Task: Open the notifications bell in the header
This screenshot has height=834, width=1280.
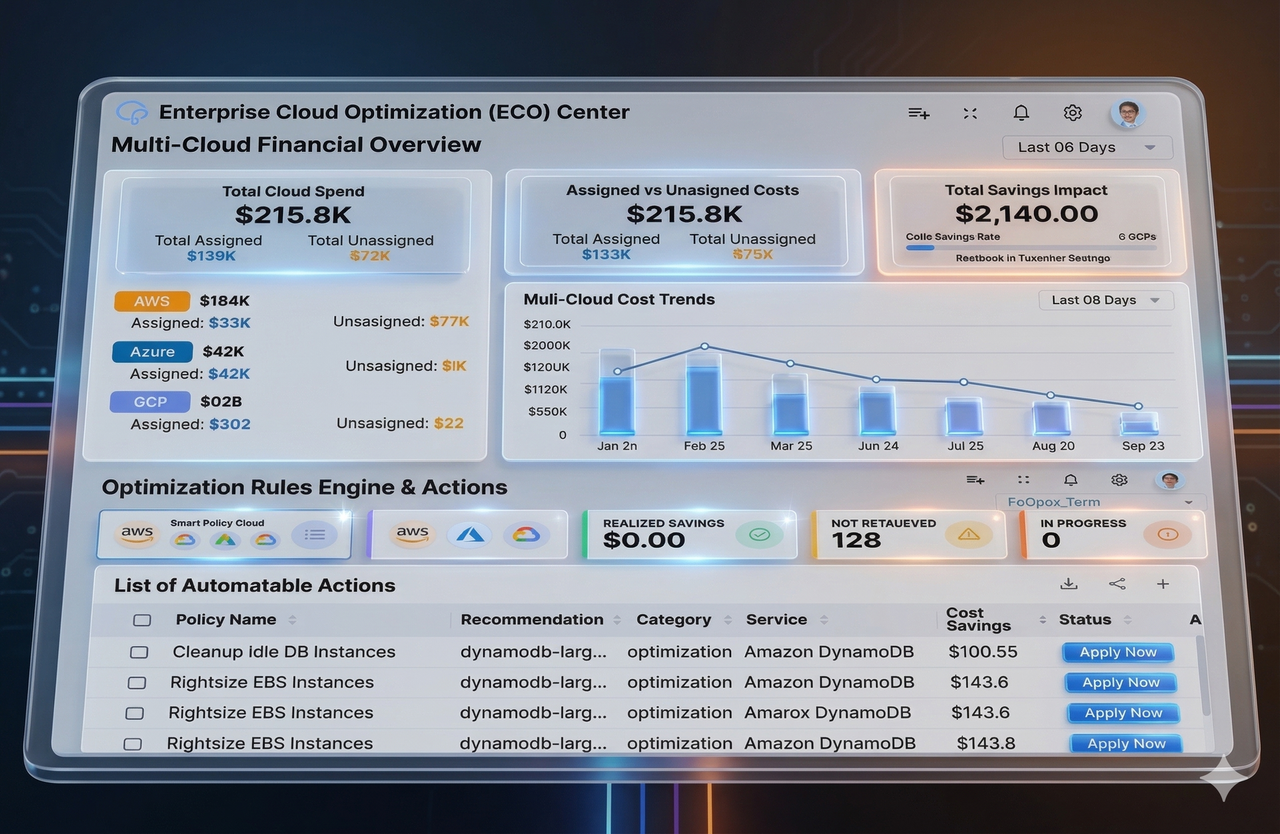Action: coord(1021,112)
